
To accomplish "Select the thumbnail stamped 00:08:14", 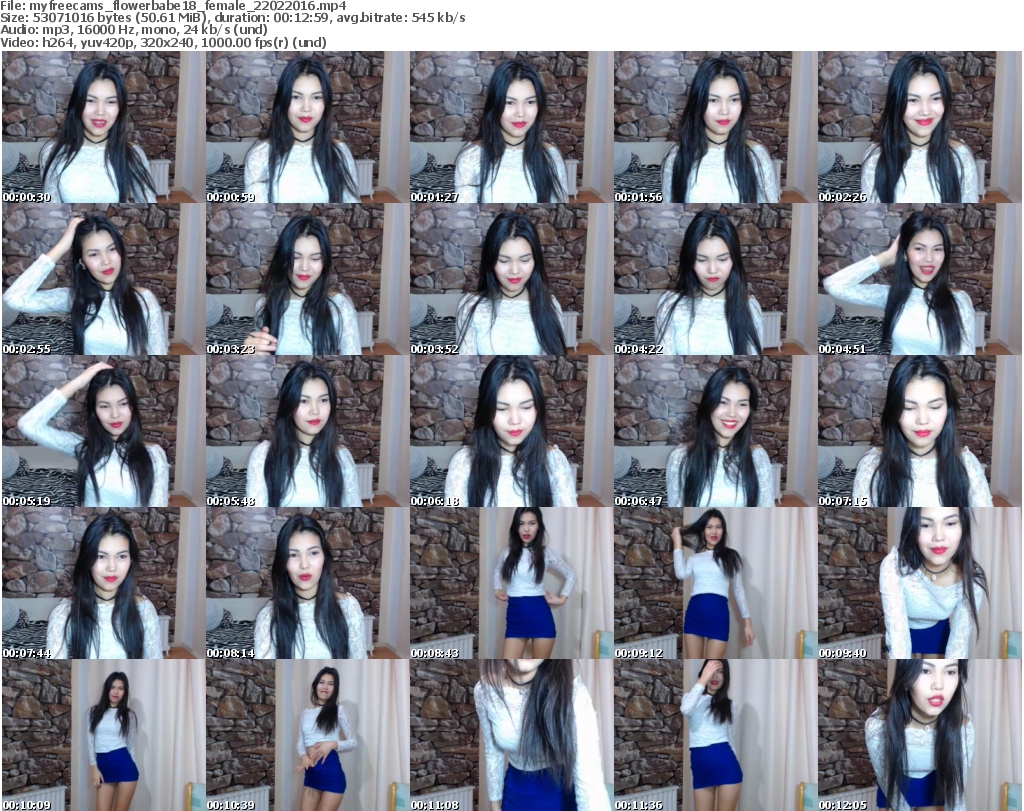I will (x=308, y=583).
